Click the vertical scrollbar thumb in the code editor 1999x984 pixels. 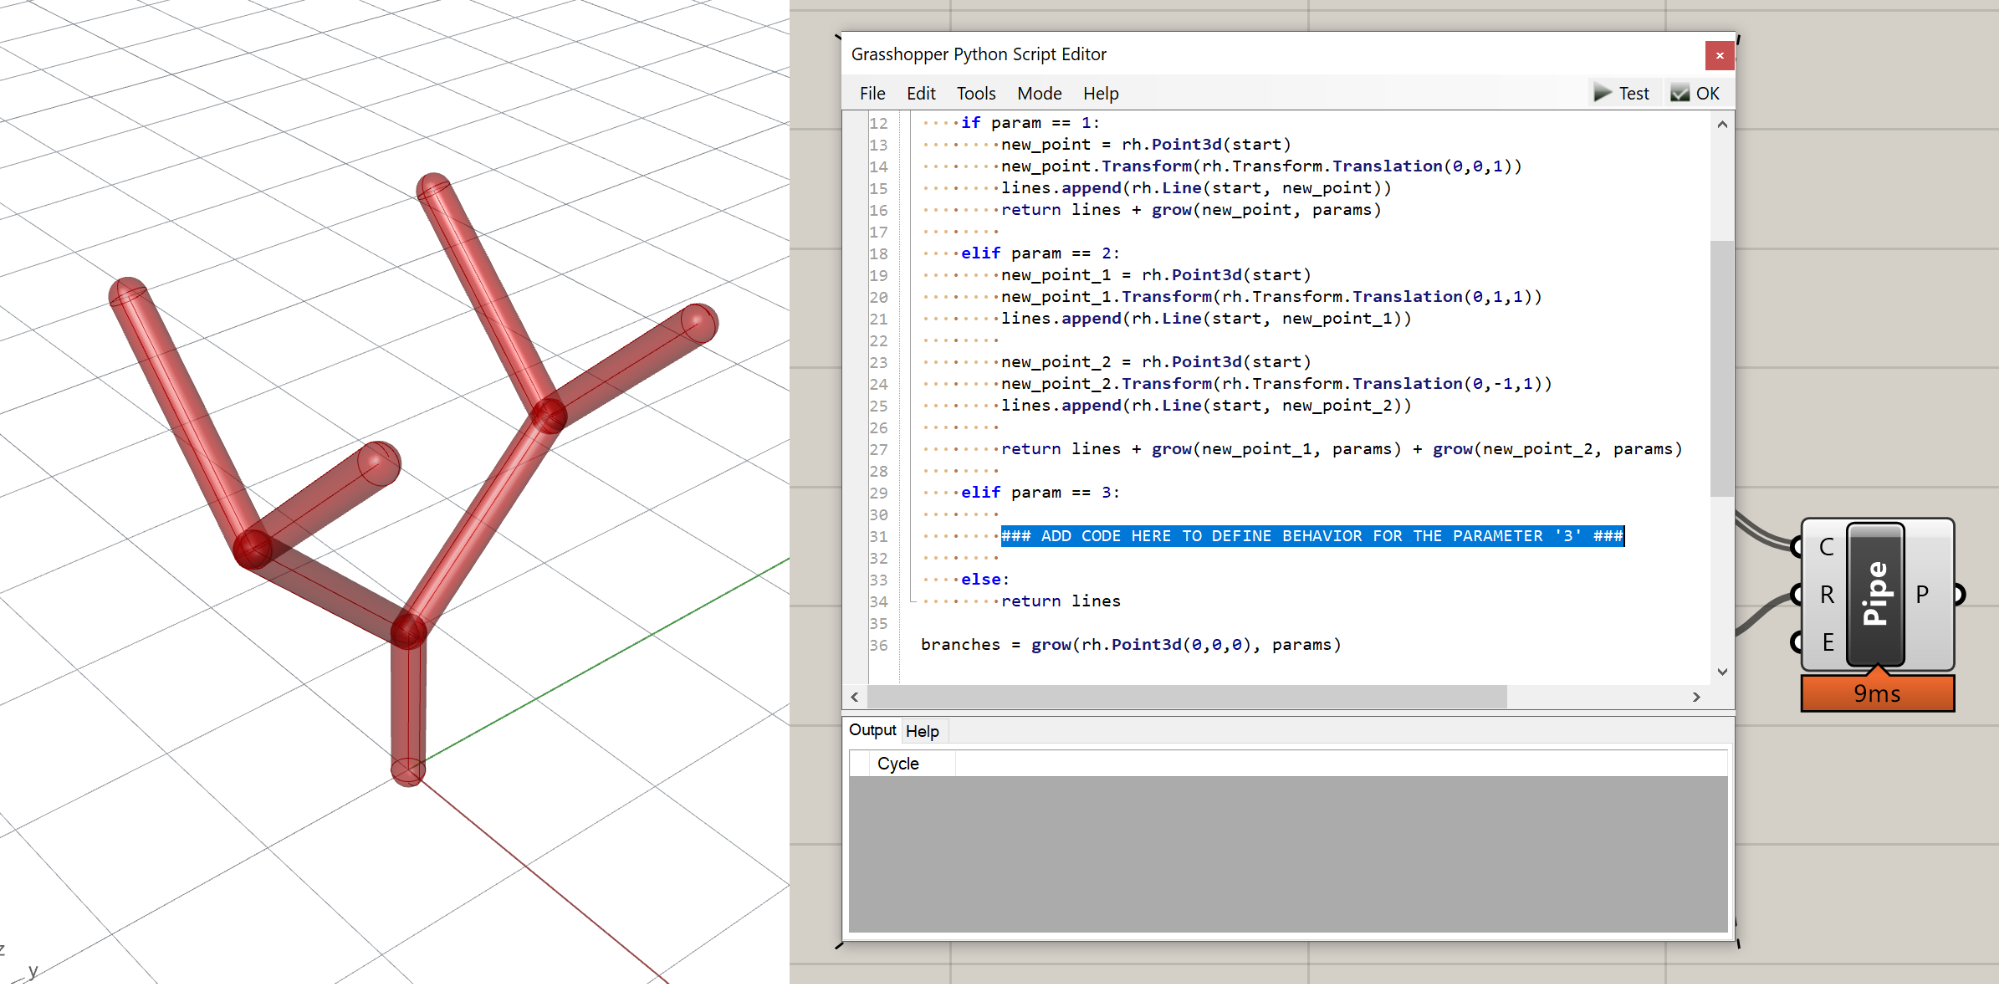tap(1722, 368)
